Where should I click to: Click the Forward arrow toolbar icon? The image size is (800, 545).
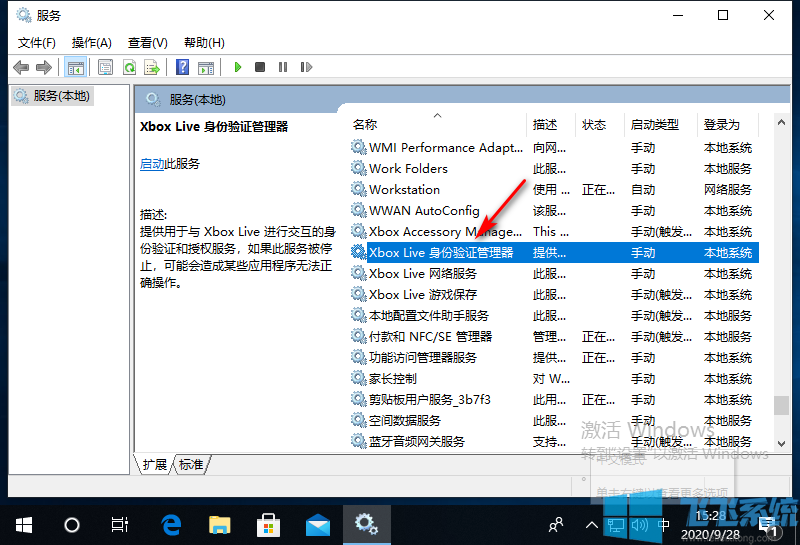click(x=44, y=67)
